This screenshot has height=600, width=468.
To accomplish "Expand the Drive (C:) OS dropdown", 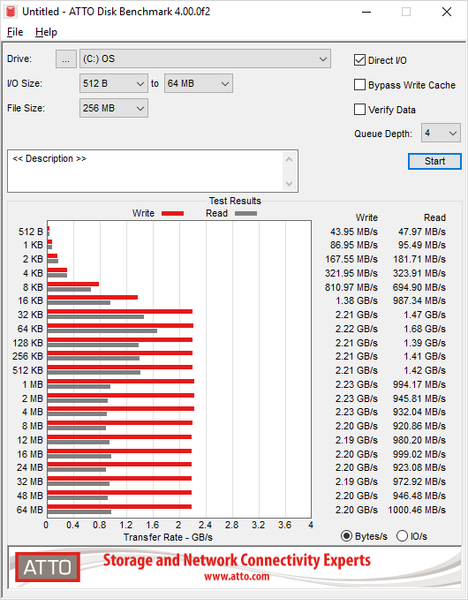I will (x=205, y=59).
